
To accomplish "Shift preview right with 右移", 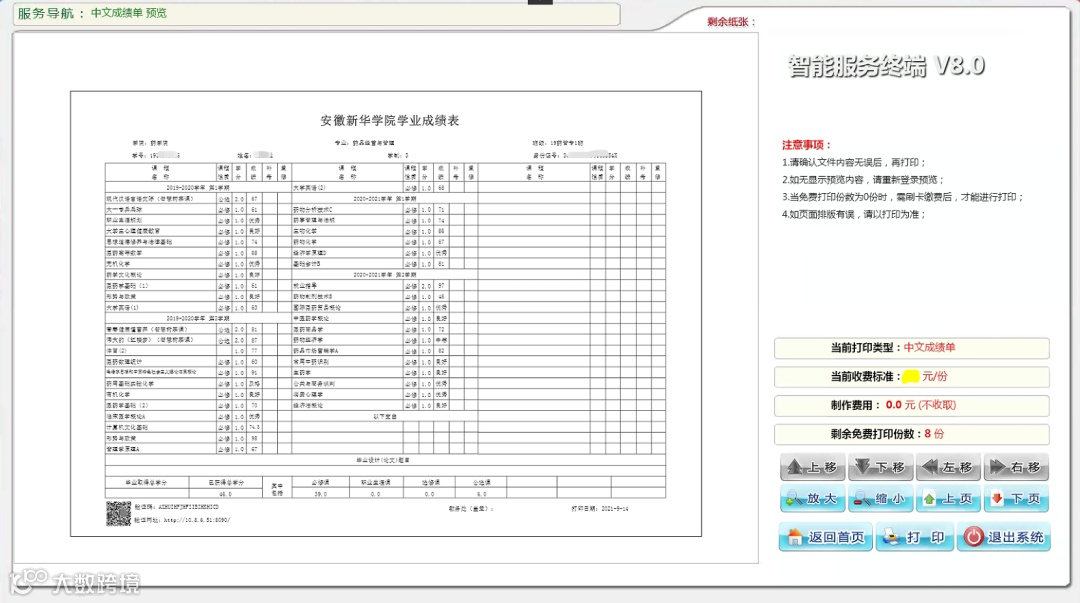I will [x=1016, y=467].
